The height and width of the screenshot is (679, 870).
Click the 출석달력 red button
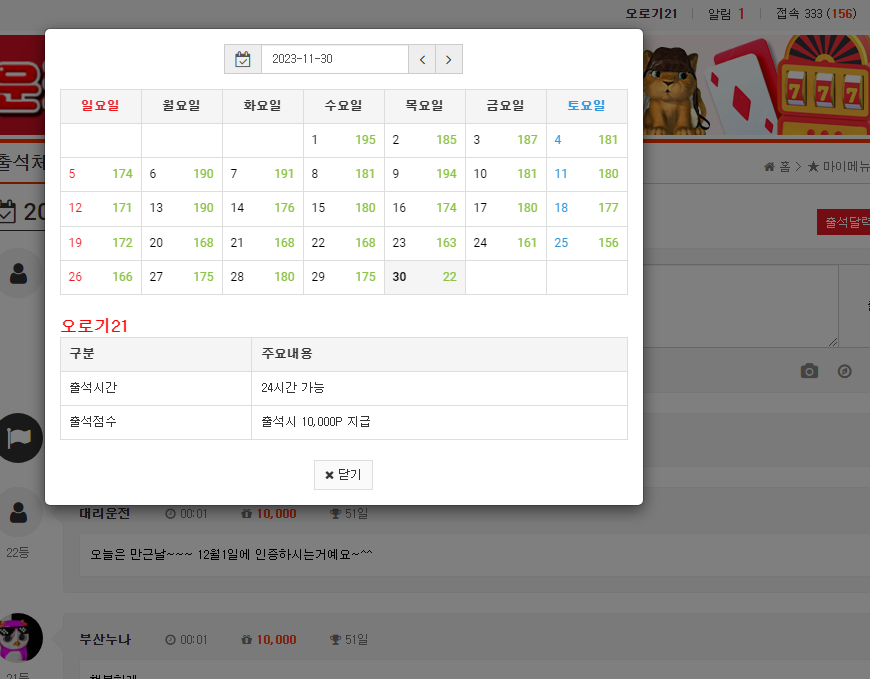[x=843, y=222]
